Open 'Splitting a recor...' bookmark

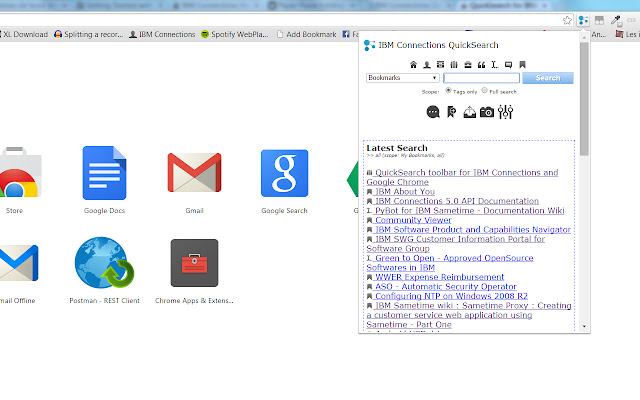tap(89, 34)
